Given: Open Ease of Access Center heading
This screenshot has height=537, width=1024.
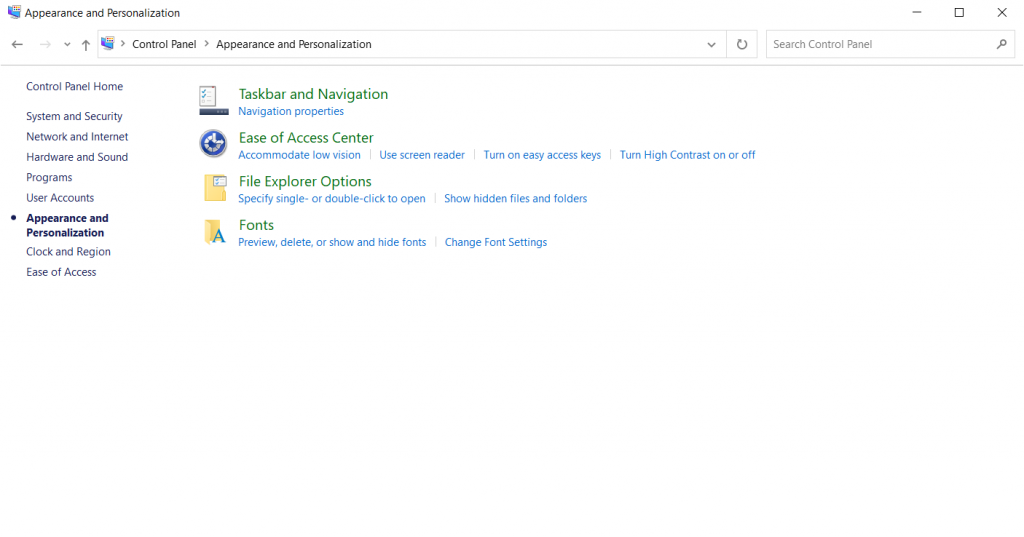Looking at the screenshot, I should pyautogui.click(x=306, y=138).
